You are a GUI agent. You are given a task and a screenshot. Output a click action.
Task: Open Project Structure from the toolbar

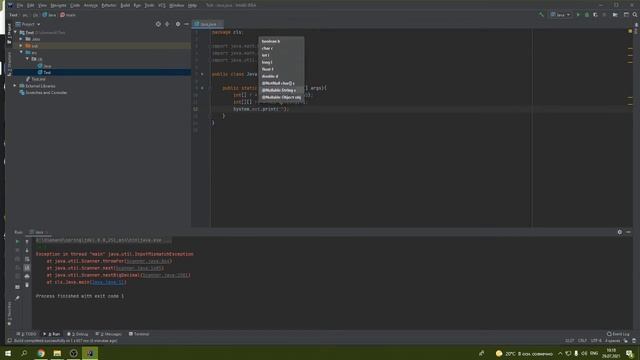pos(615,15)
